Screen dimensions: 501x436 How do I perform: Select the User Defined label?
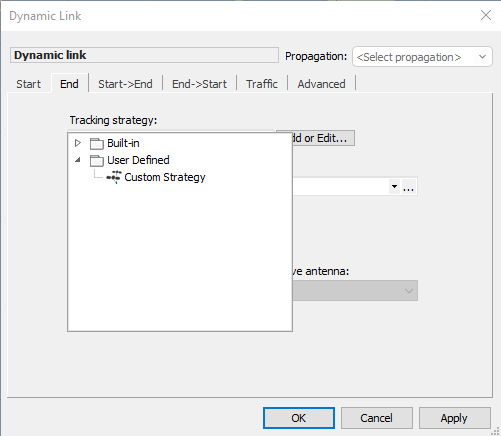click(x=138, y=160)
